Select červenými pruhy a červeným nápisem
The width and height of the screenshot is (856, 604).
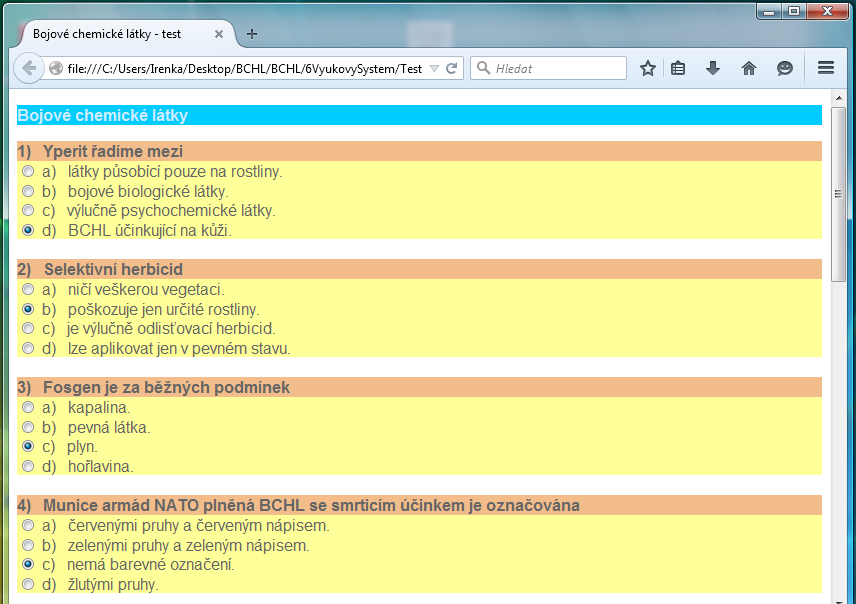(x=28, y=525)
